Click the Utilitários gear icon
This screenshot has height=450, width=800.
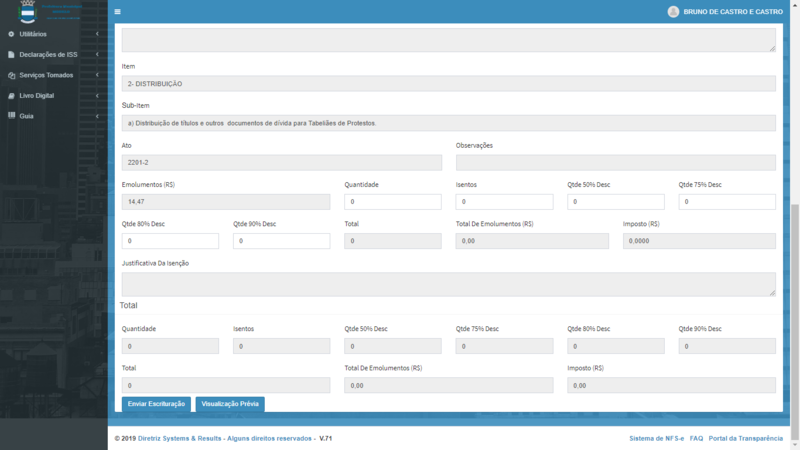pos(11,34)
